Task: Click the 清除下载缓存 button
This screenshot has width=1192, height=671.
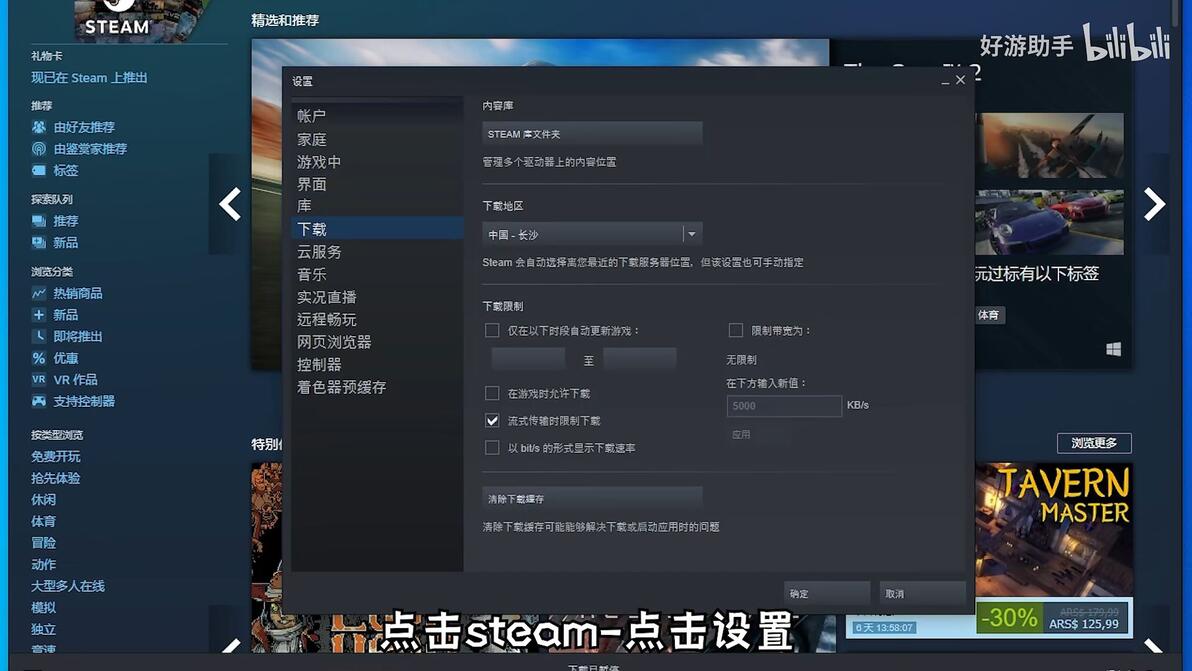Action: tap(592, 499)
